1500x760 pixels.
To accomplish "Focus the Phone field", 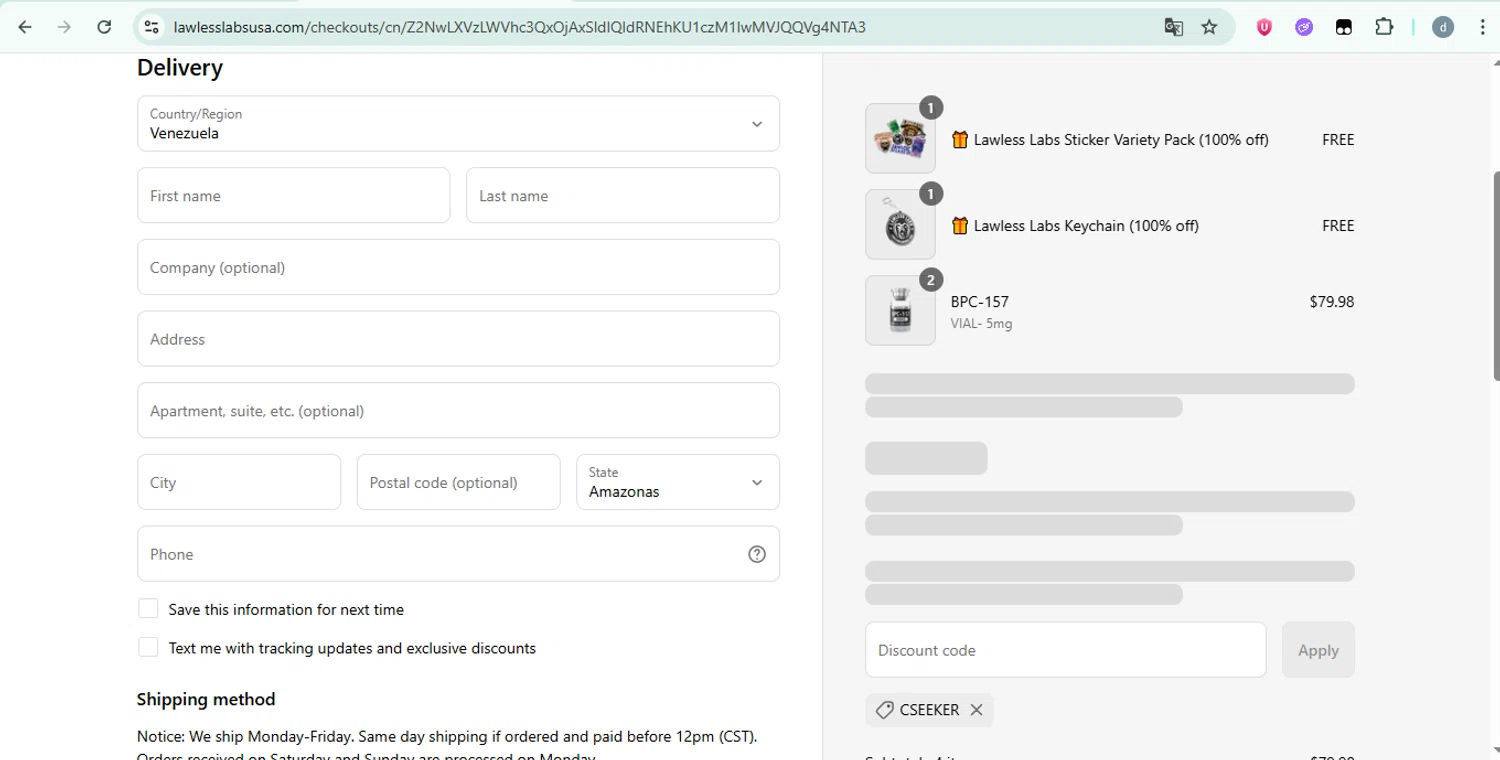I will [x=458, y=554].
